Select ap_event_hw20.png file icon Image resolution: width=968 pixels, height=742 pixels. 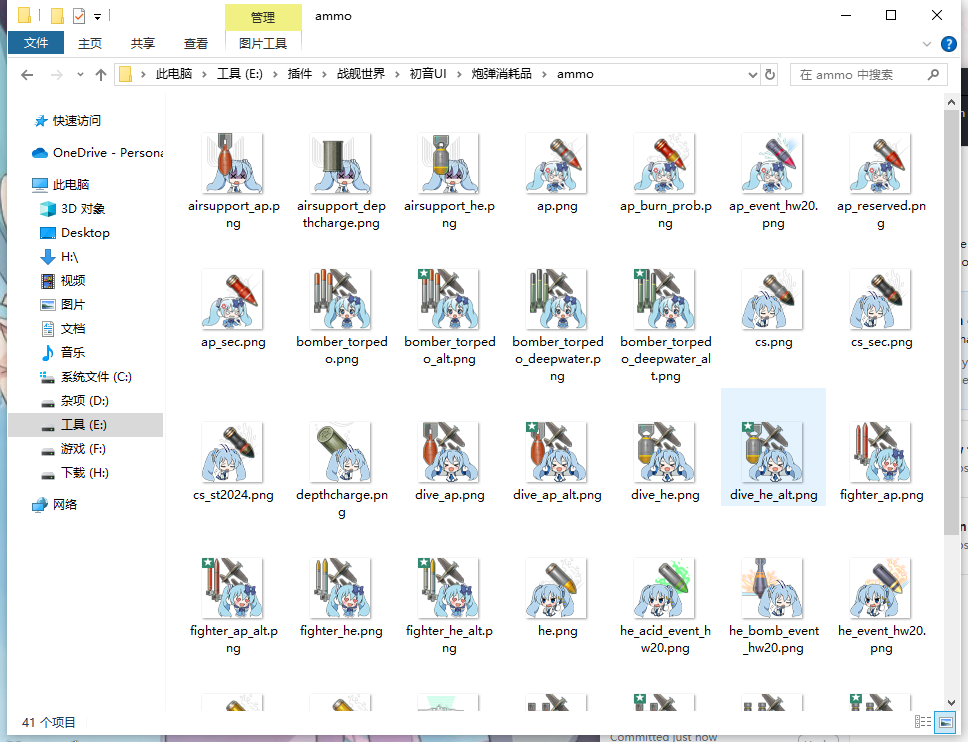click(773, 163)
